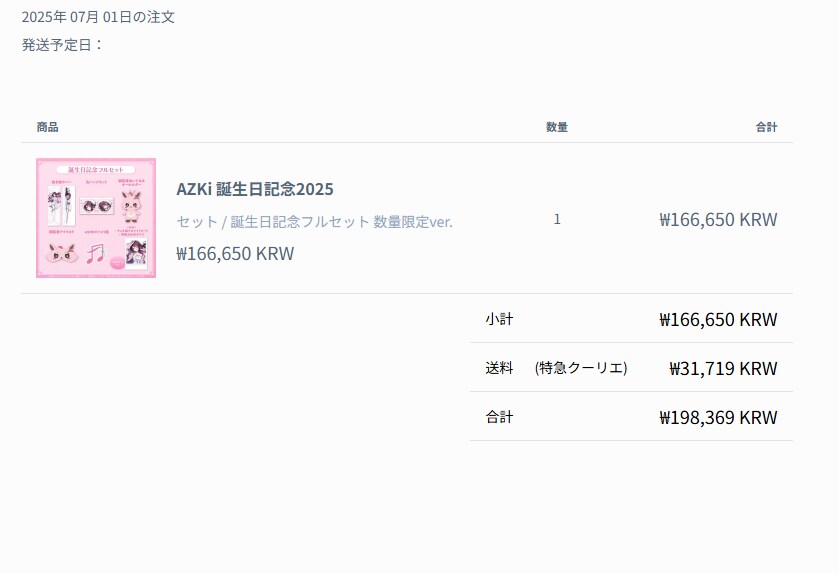
Task: Click the subtotal amount beside 小計
Action: point(718,319)
